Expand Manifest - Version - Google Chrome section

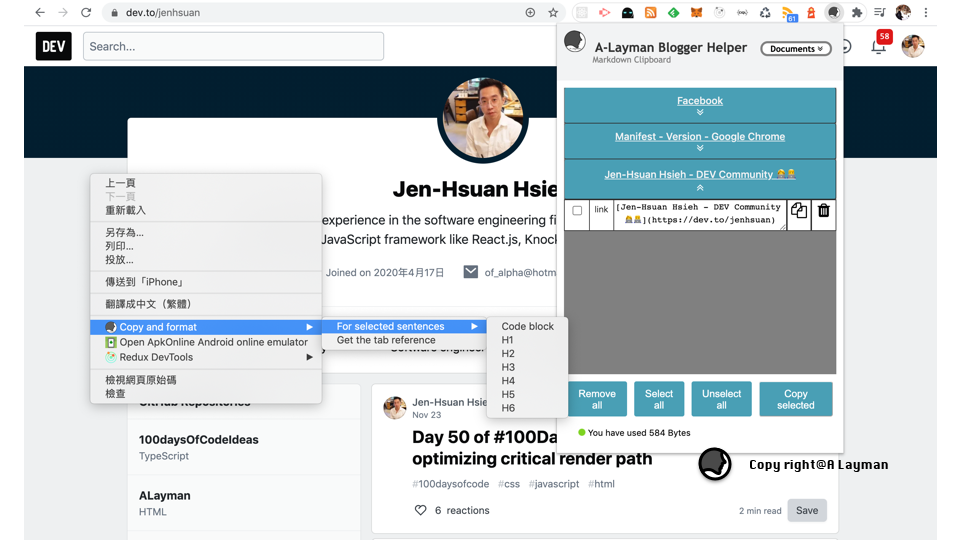[700, 148]
